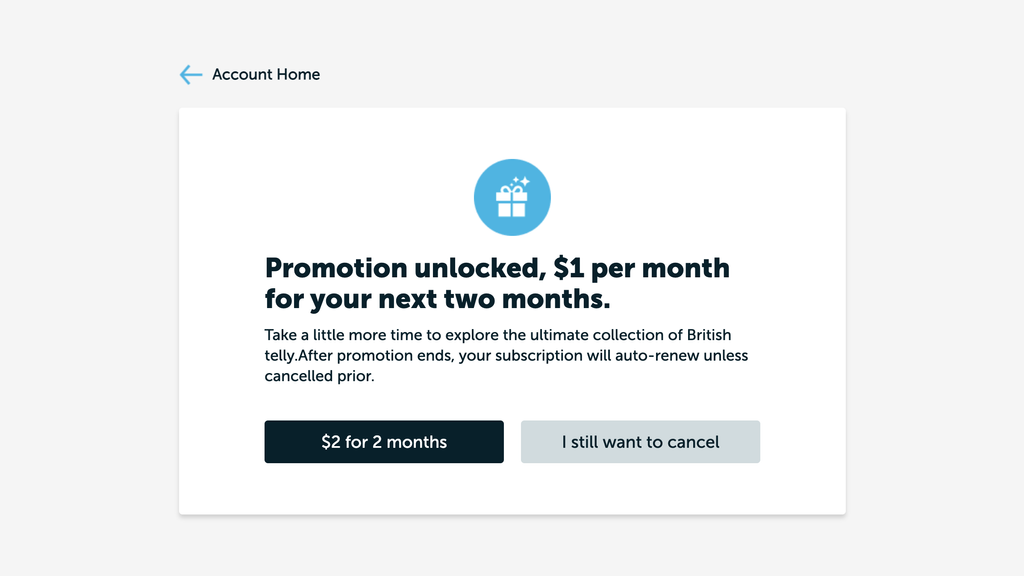
Task: Accept the $2 for 2 months offer
Action: click(384, 441)
